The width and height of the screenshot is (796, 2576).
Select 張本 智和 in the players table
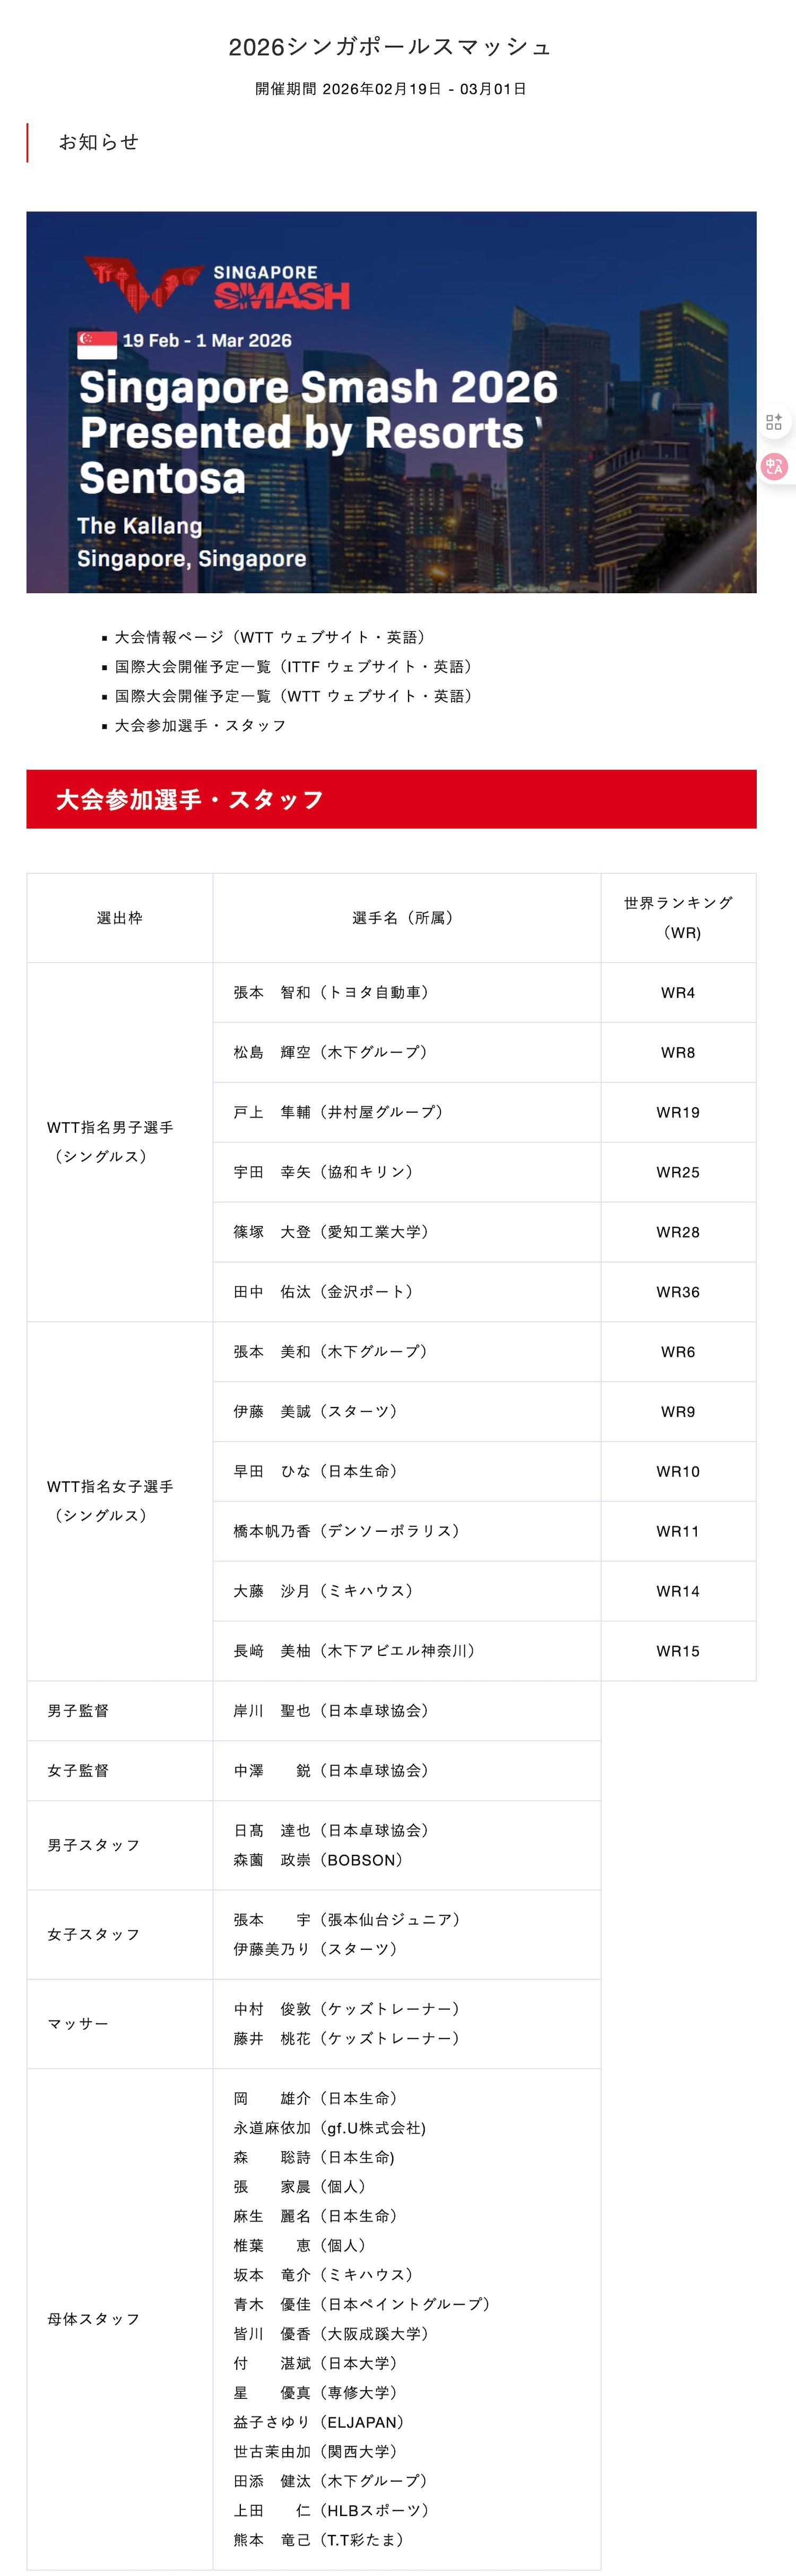pyautogui.click(x=330, y=992)
